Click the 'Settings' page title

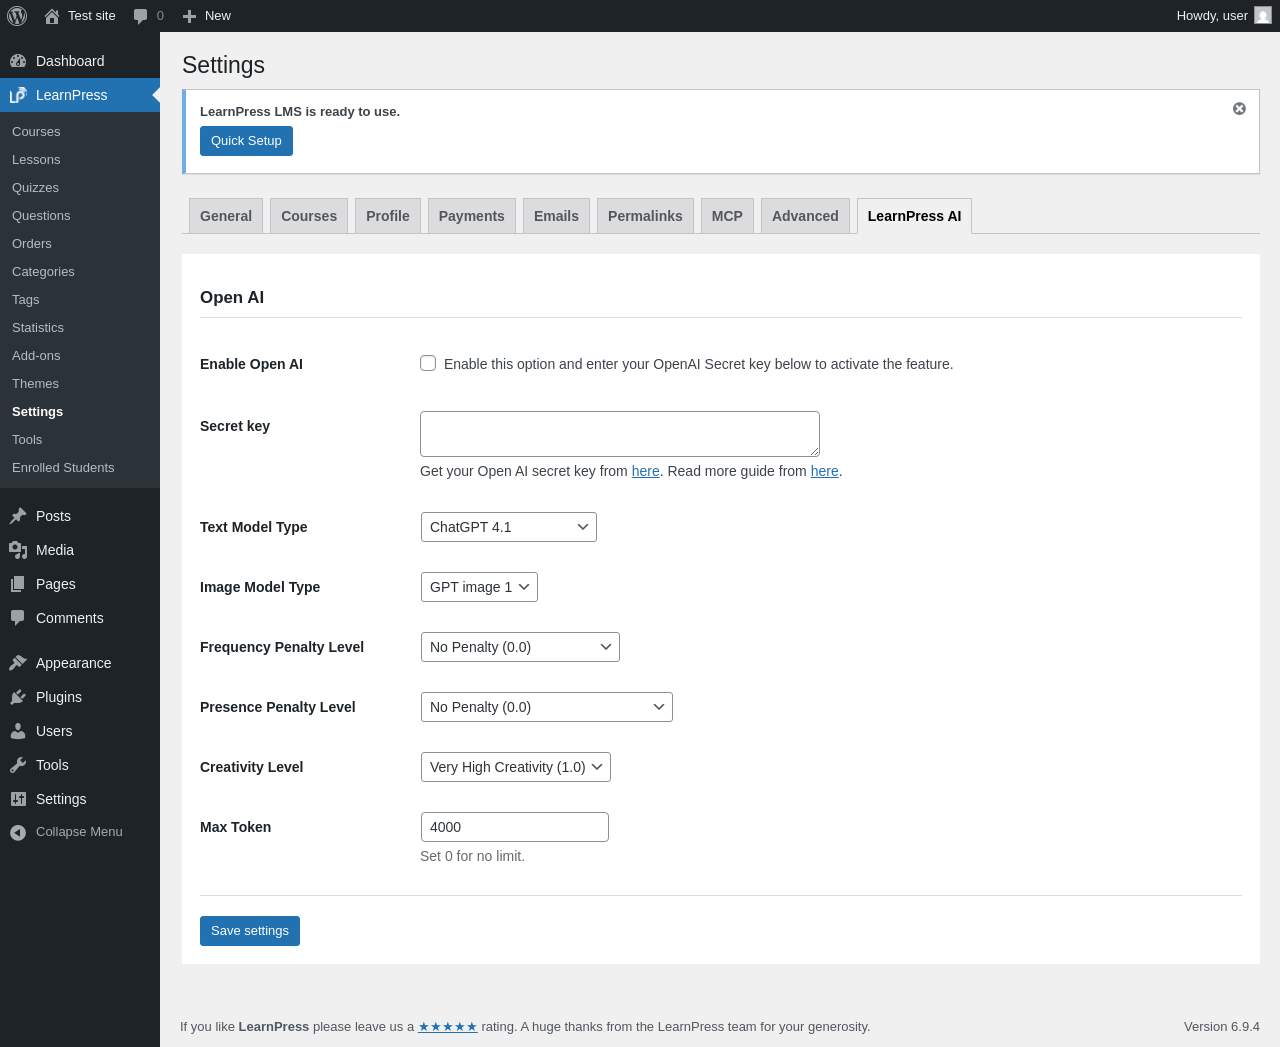tap(223, 65)
